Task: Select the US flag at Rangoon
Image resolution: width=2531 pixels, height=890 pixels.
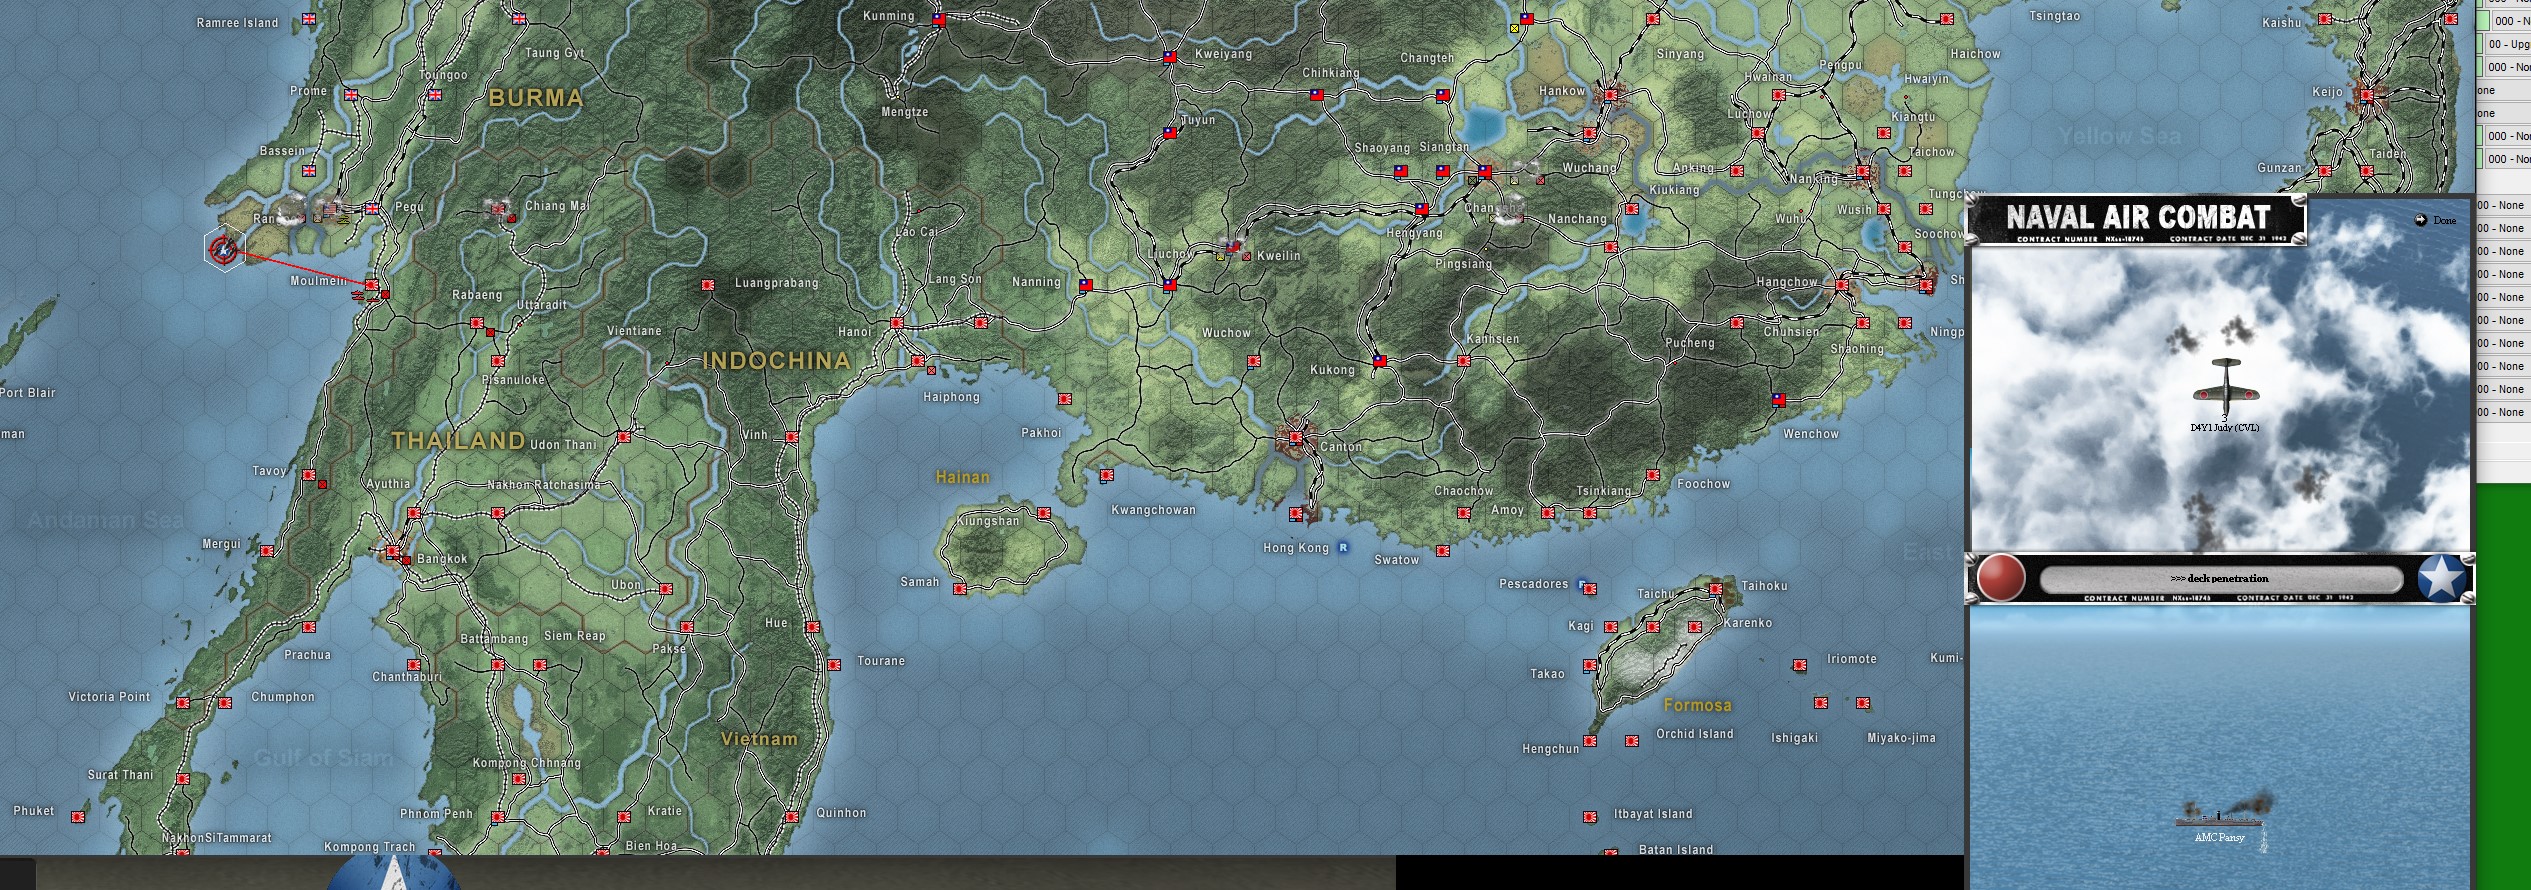Action: point(332,211)
